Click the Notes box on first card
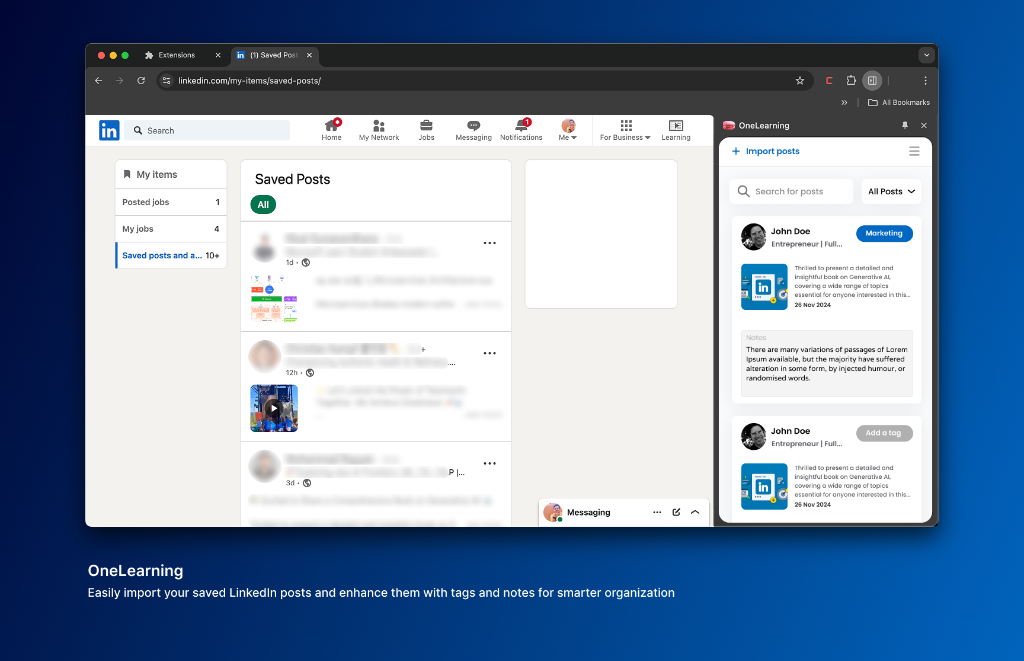1024x661 pixels. click(827, 364)
